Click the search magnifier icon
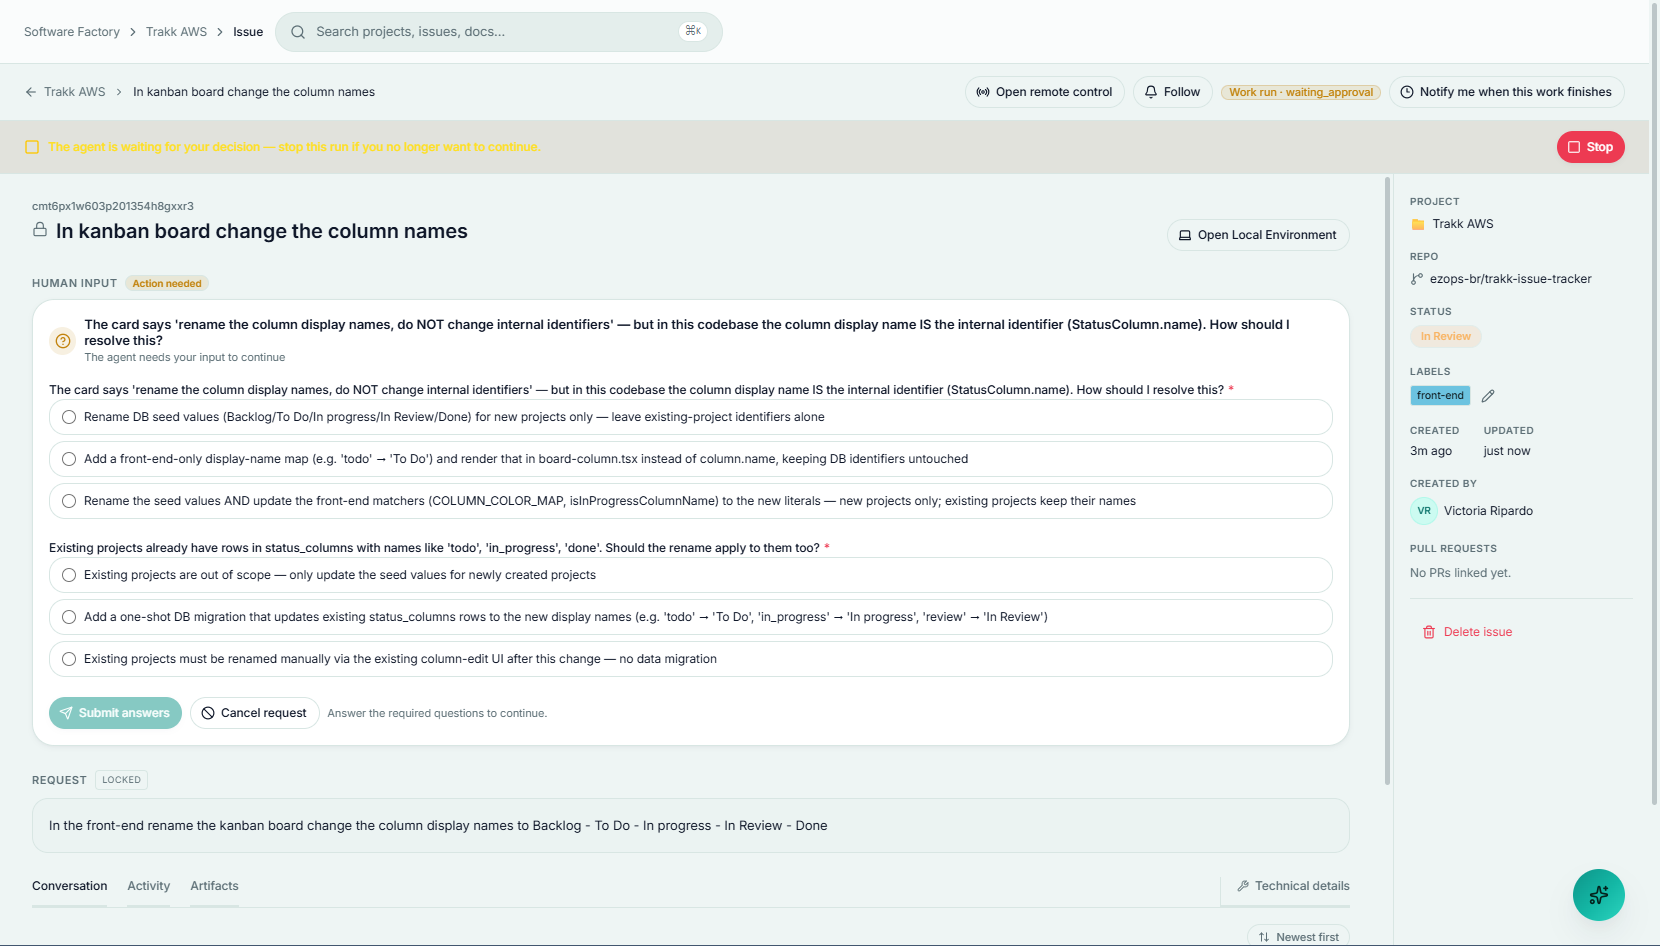The height and width of the screenshot is (946, 1660). click(x=298, y=32)
